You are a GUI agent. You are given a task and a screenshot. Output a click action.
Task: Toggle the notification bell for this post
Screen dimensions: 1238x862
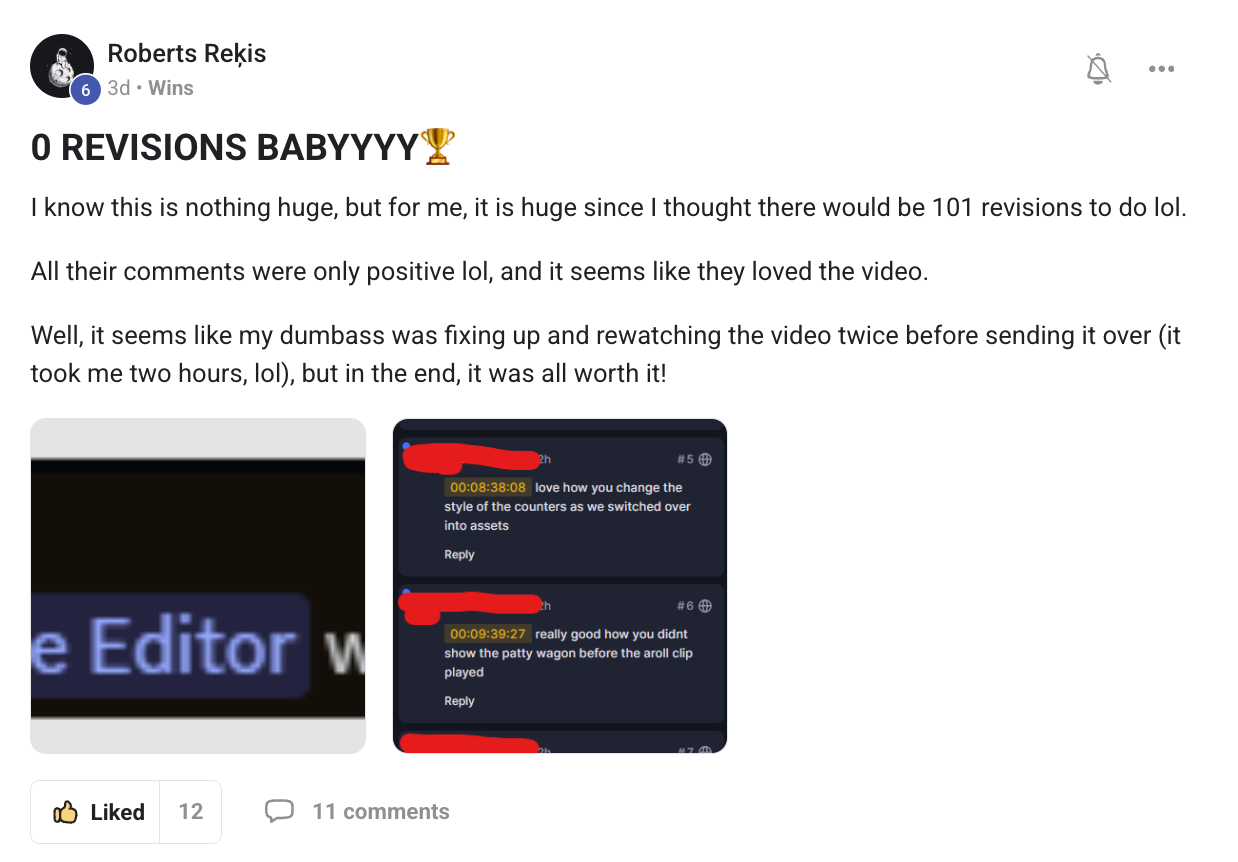tap(1098, 69)
